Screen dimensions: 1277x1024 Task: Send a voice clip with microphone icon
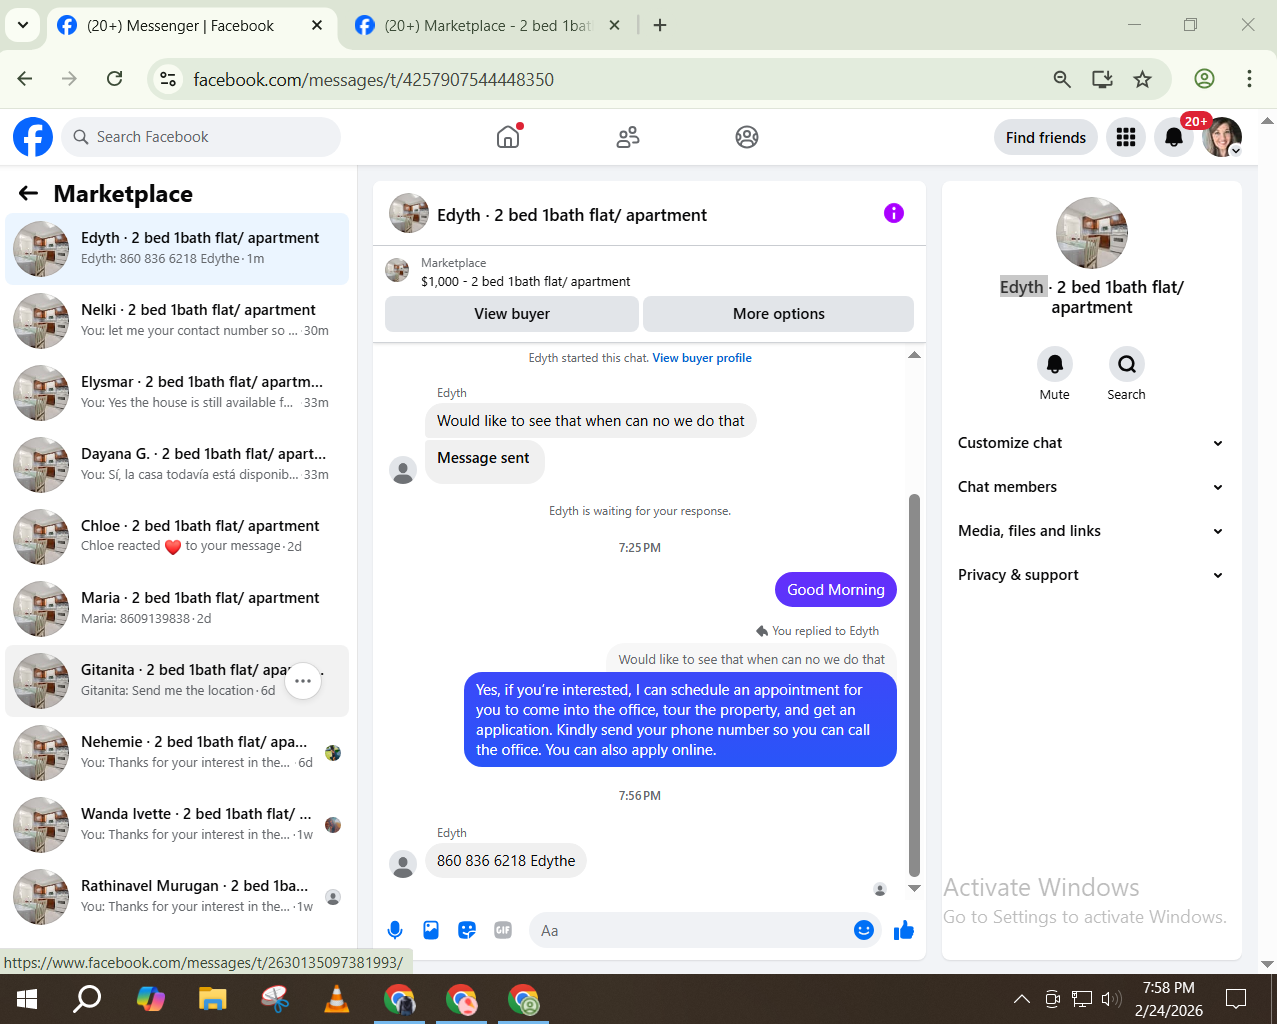[x=395, y=930]
